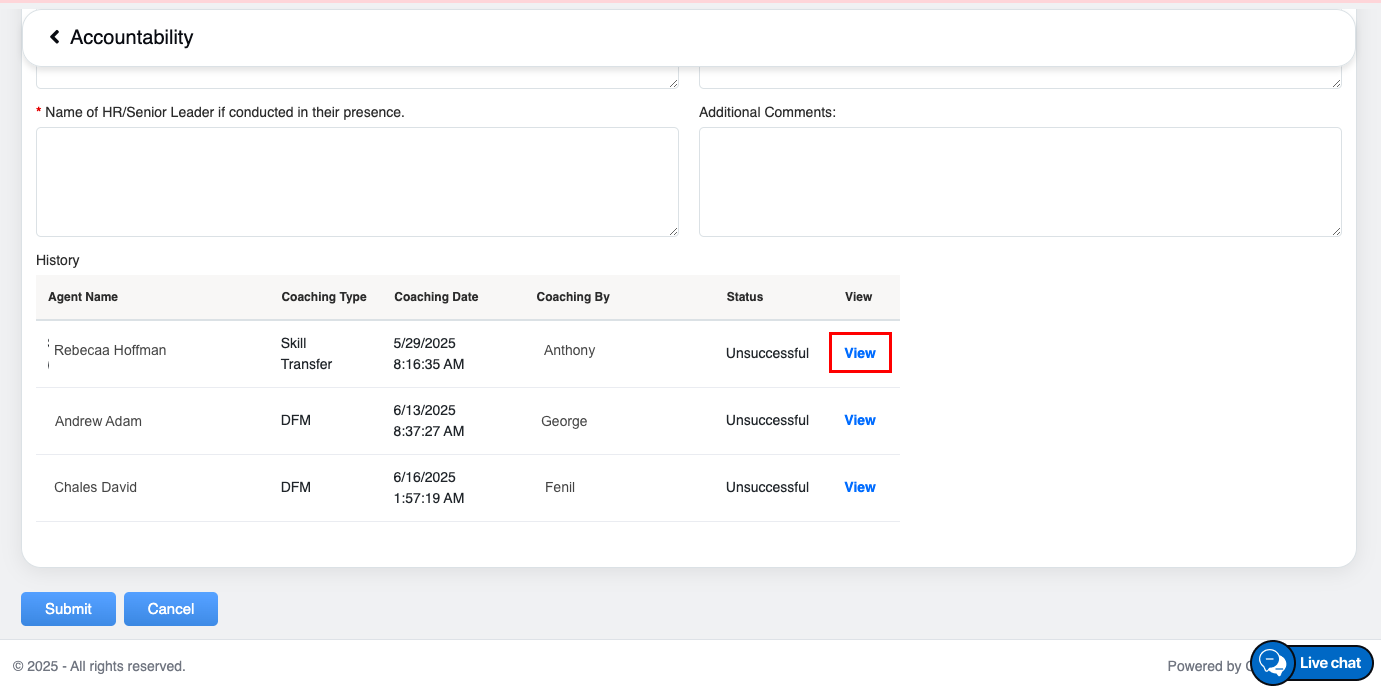Click the Coaching By column header

pos(573,297)
